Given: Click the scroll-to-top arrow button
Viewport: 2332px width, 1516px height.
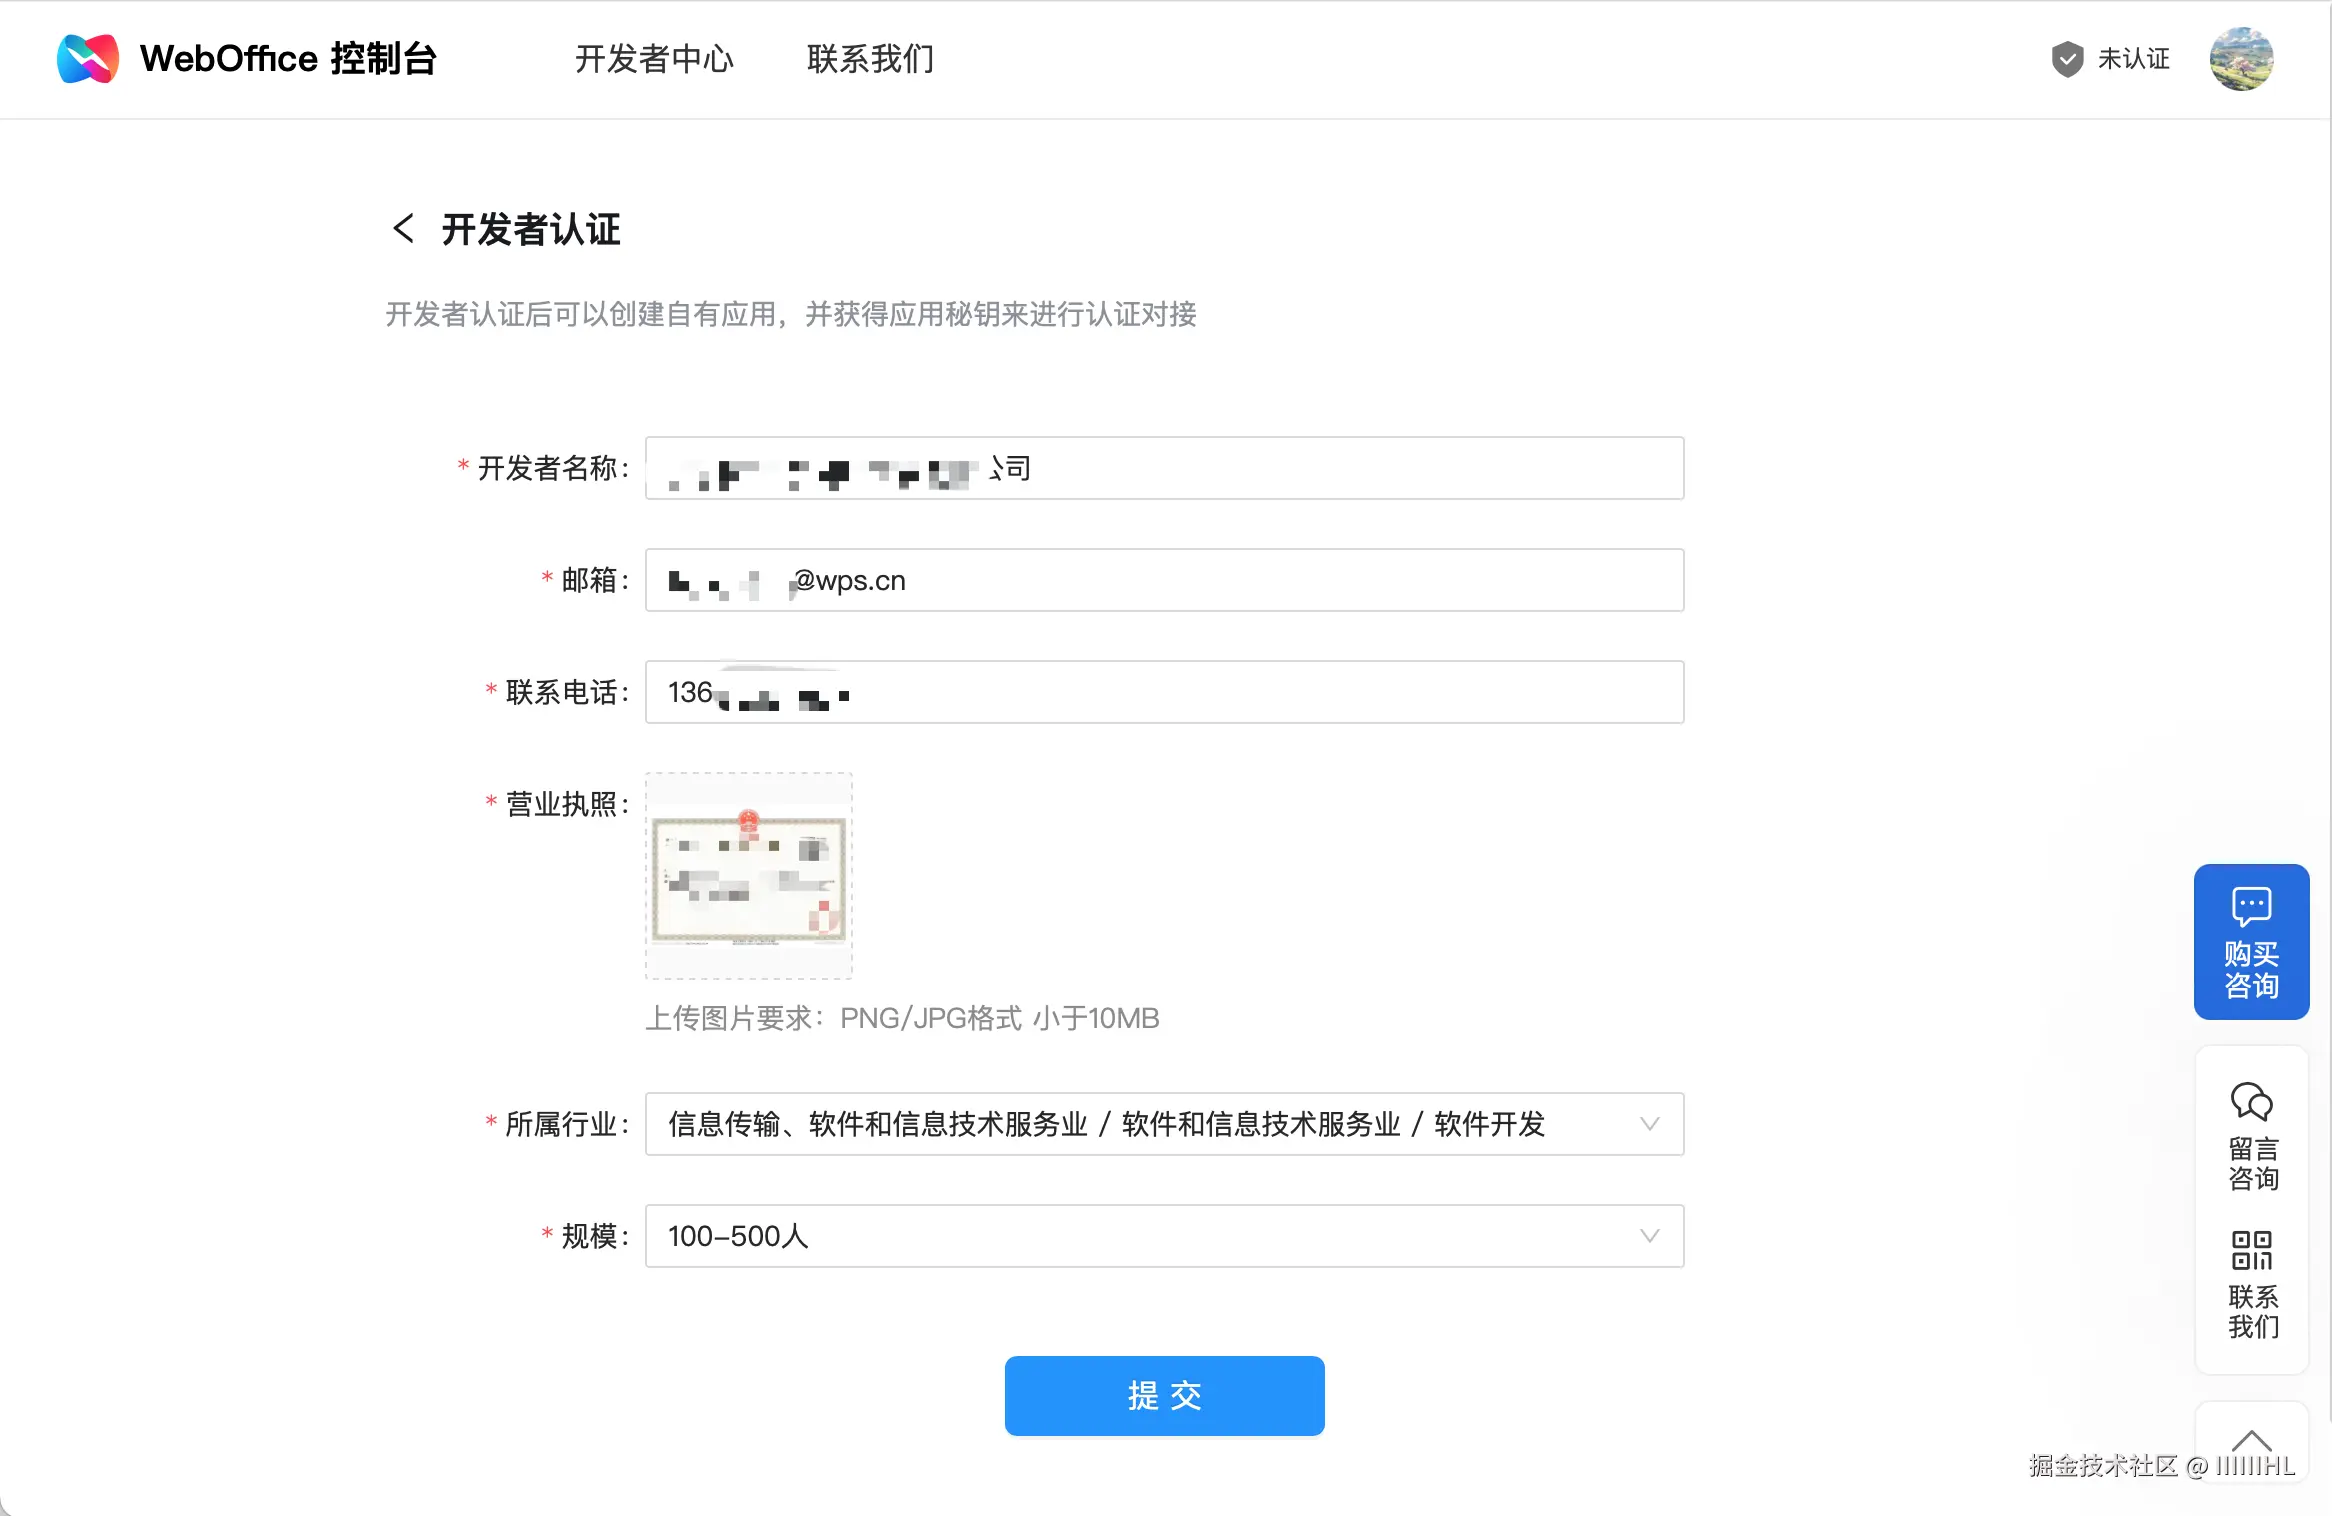Looking at the screenshot, I should [2251, 1441].
